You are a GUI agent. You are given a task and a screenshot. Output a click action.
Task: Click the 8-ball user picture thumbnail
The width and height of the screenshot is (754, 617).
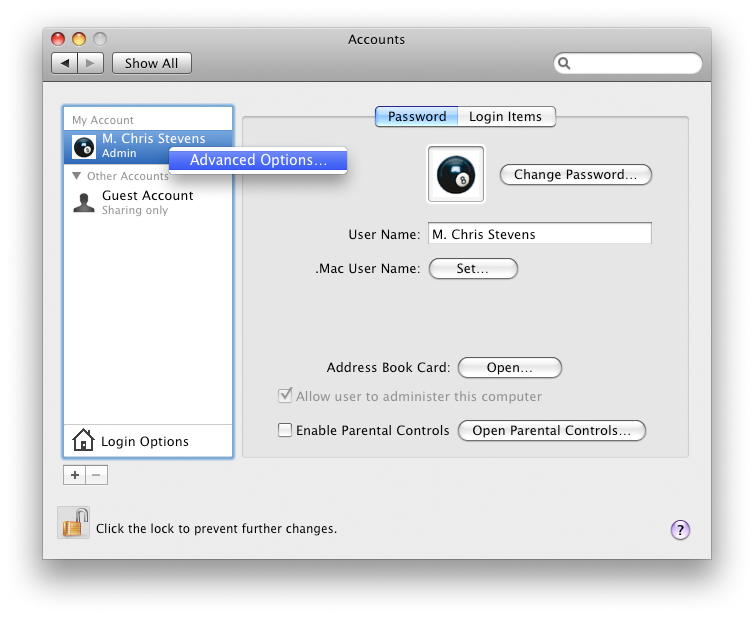click(x=456, y=175)
